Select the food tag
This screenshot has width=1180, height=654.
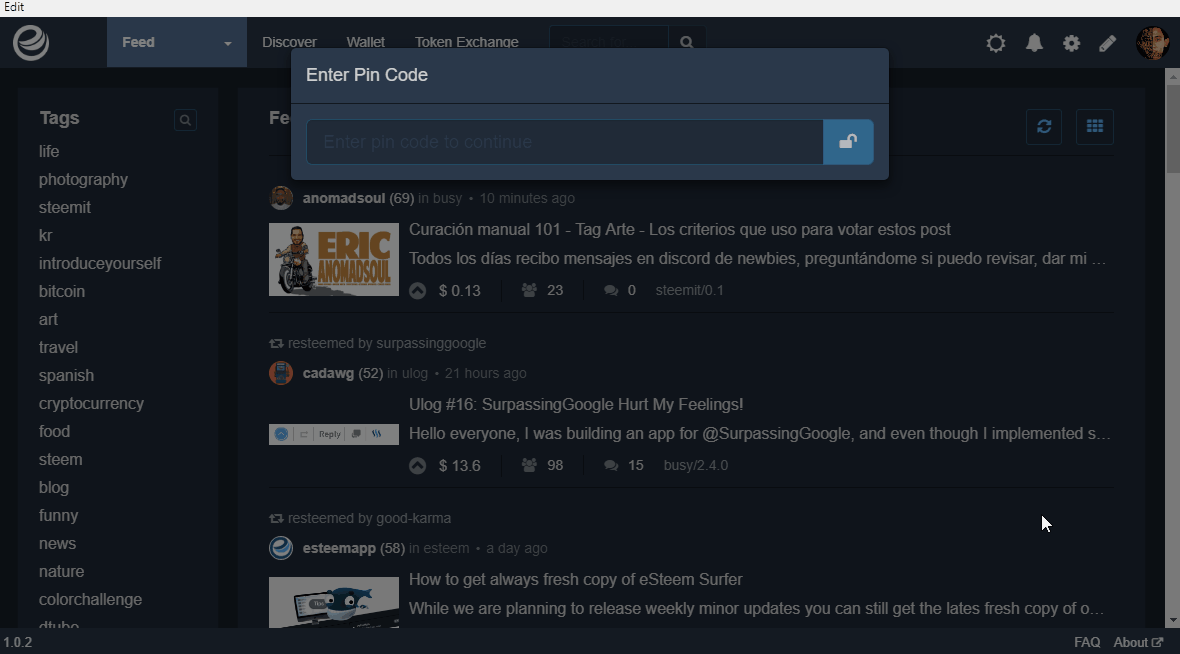[54, 431]
